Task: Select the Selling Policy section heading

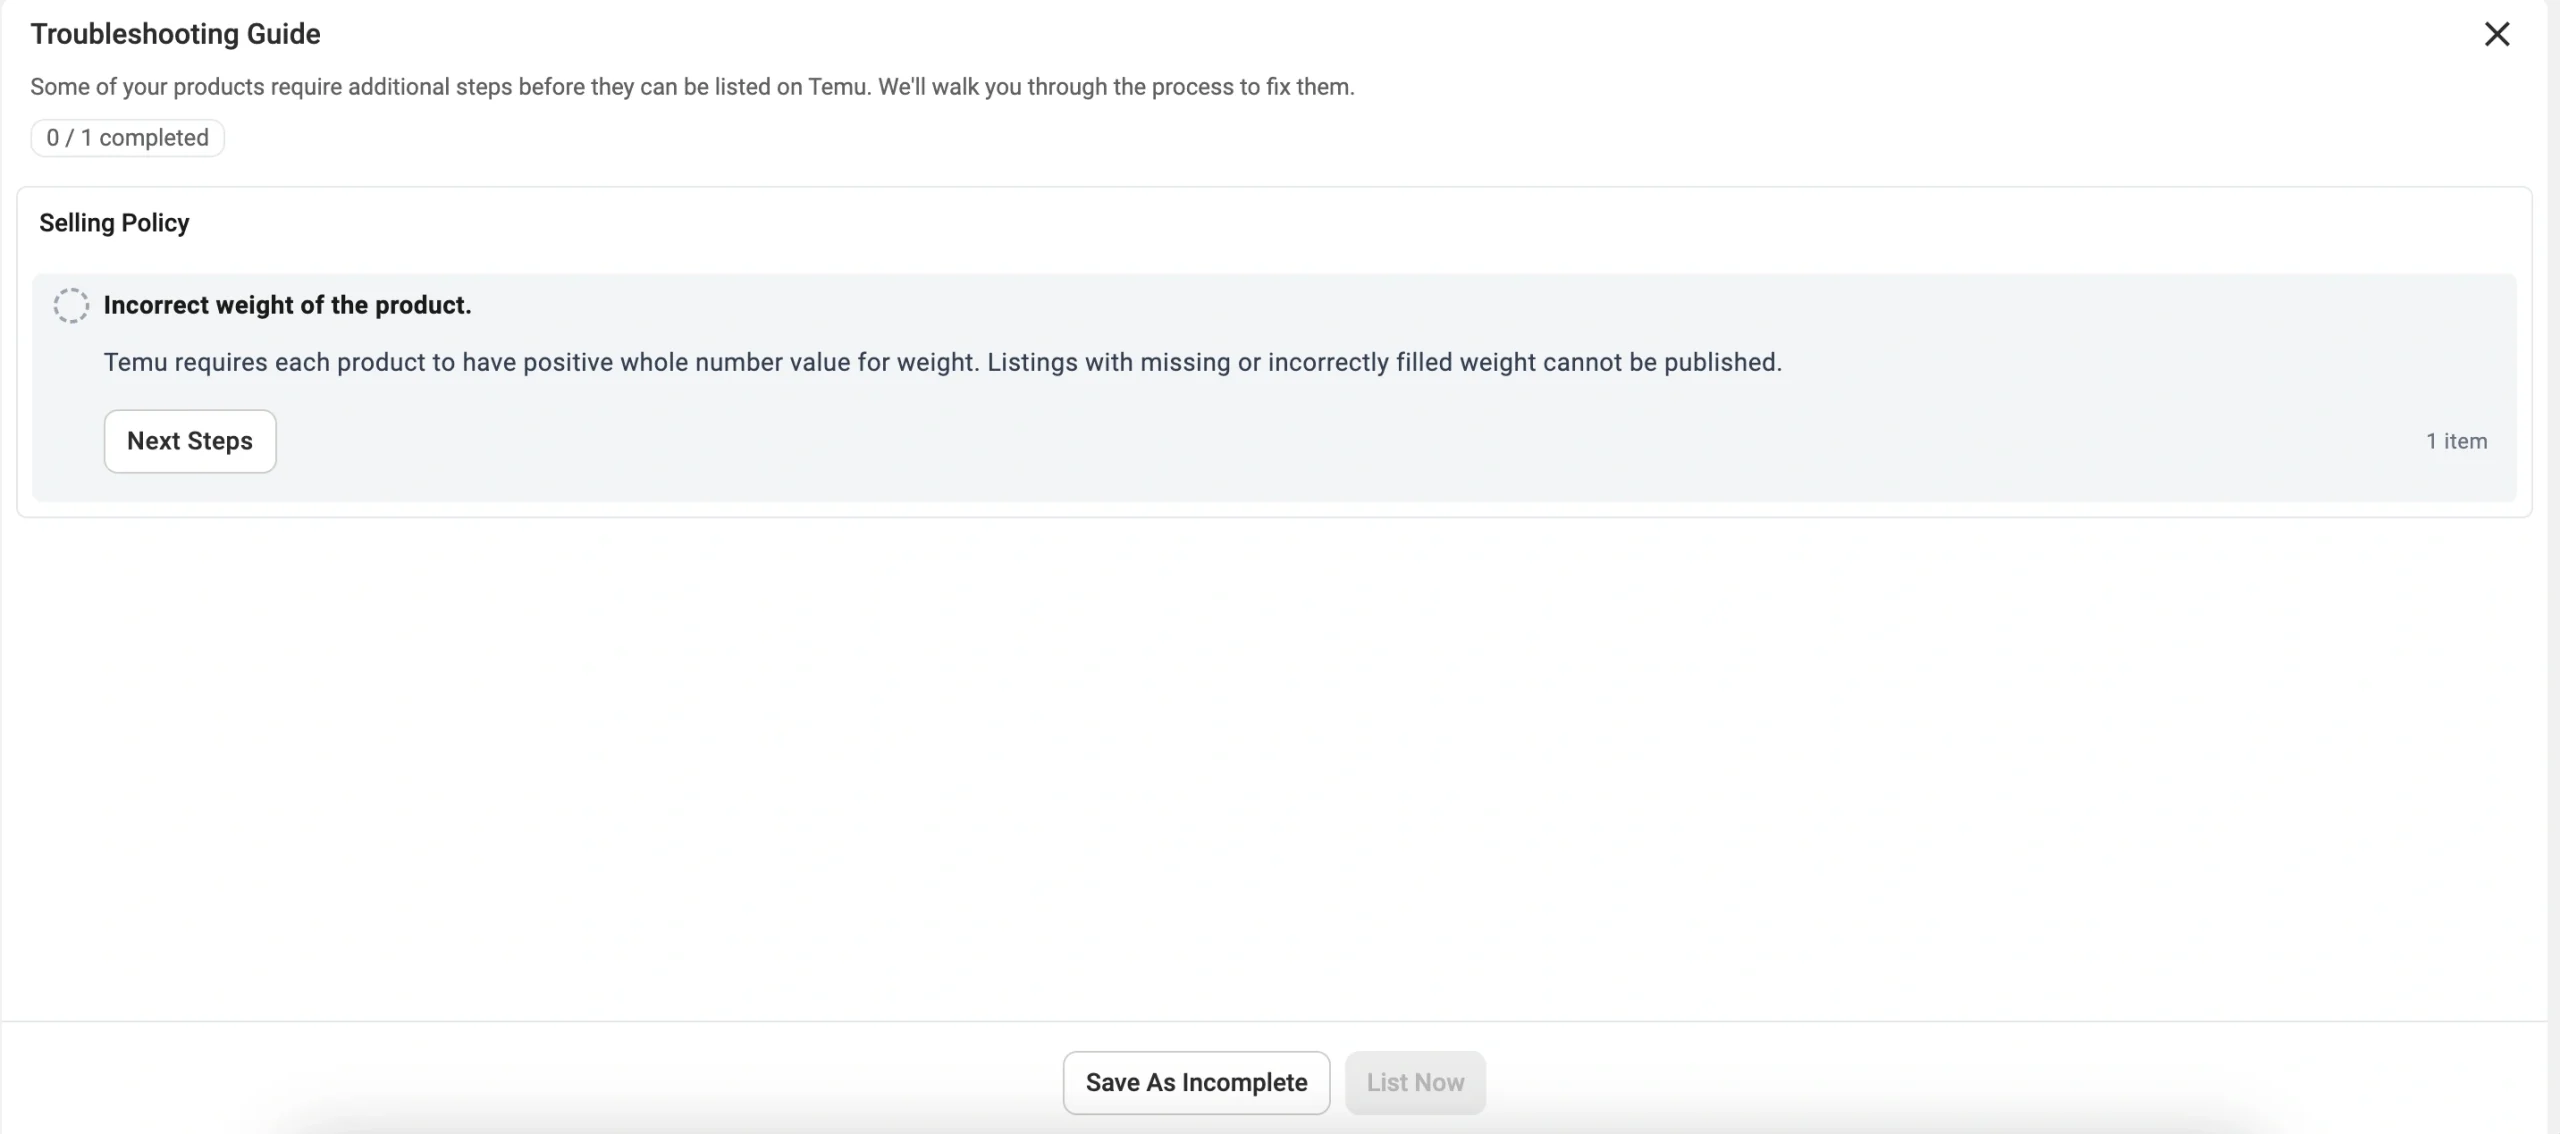Action: coord(114,223)
